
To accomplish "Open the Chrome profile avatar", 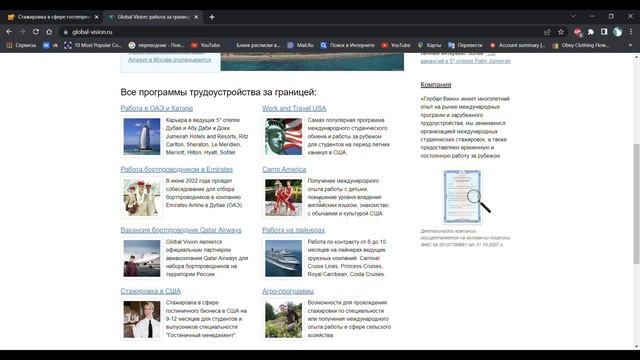I will 618,32.
